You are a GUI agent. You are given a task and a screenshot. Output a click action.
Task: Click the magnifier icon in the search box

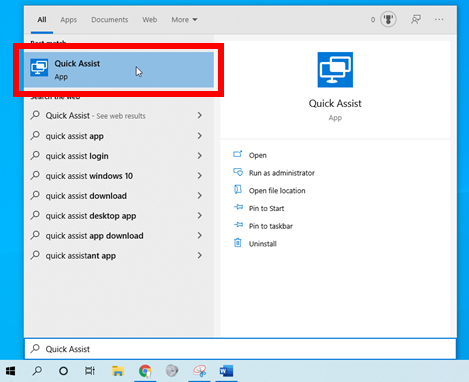(35, 349)
